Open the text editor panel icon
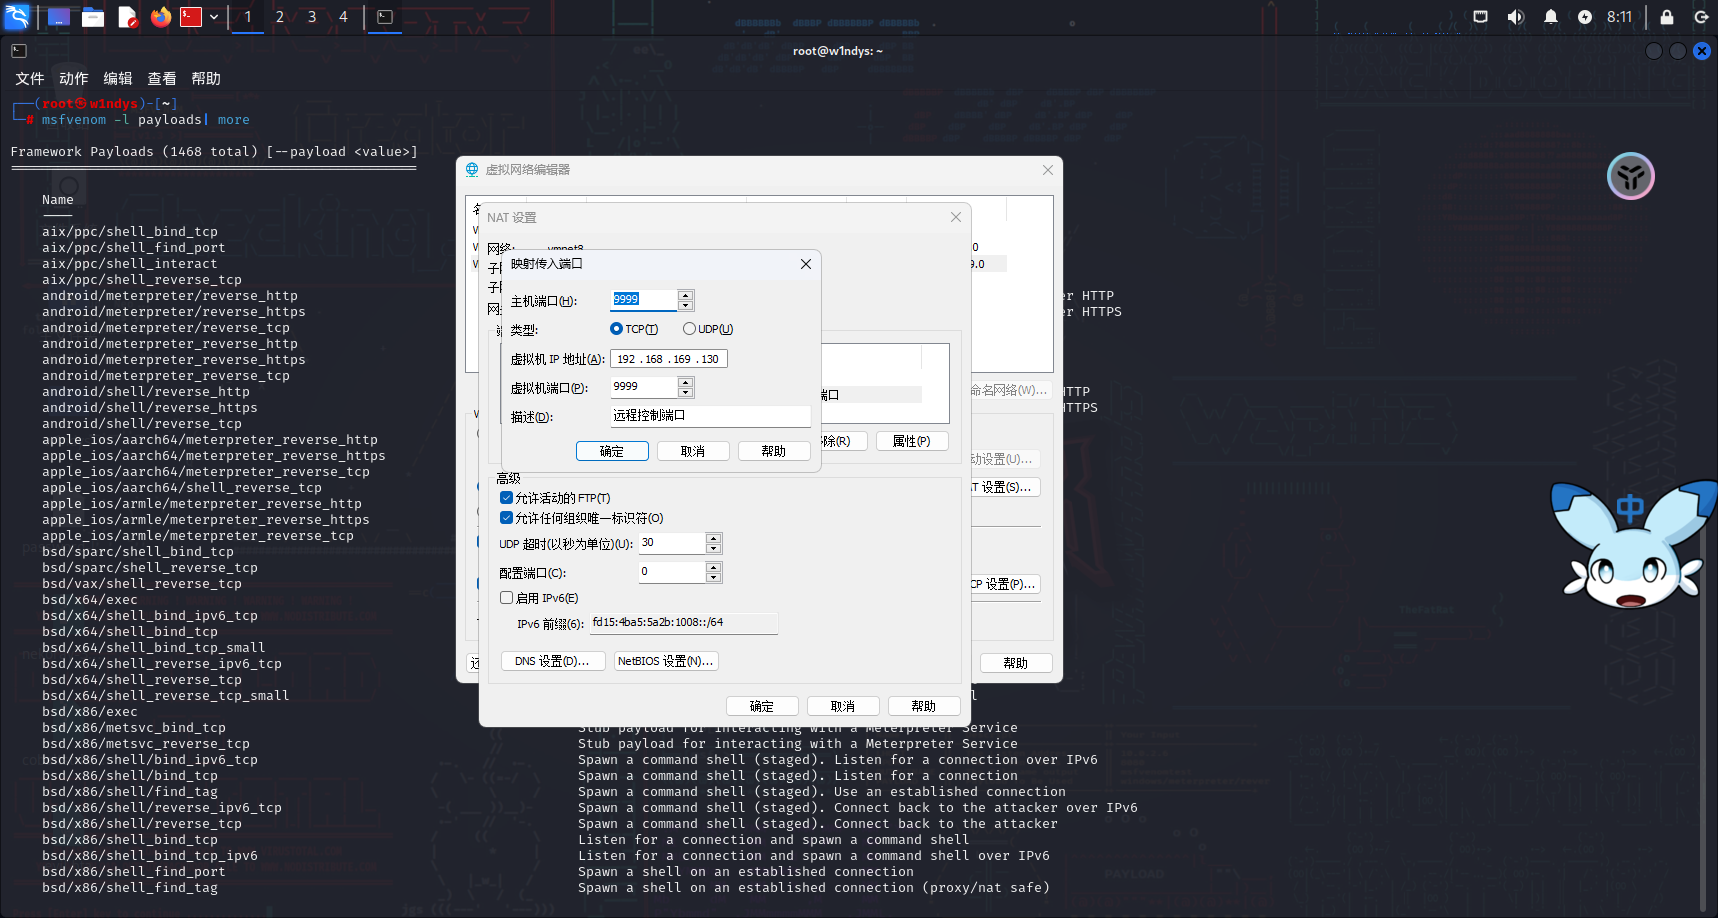This screenshot has height=918, width=1718. pos(127,17)
